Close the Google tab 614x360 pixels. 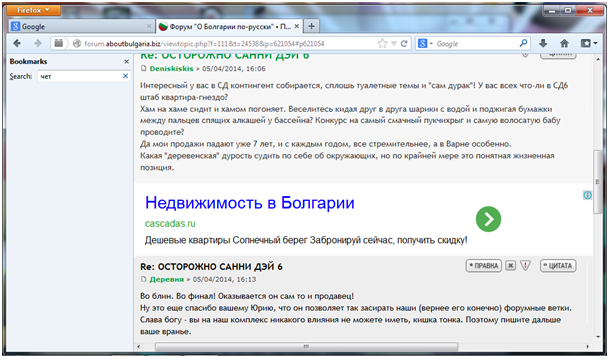point(149,26)
